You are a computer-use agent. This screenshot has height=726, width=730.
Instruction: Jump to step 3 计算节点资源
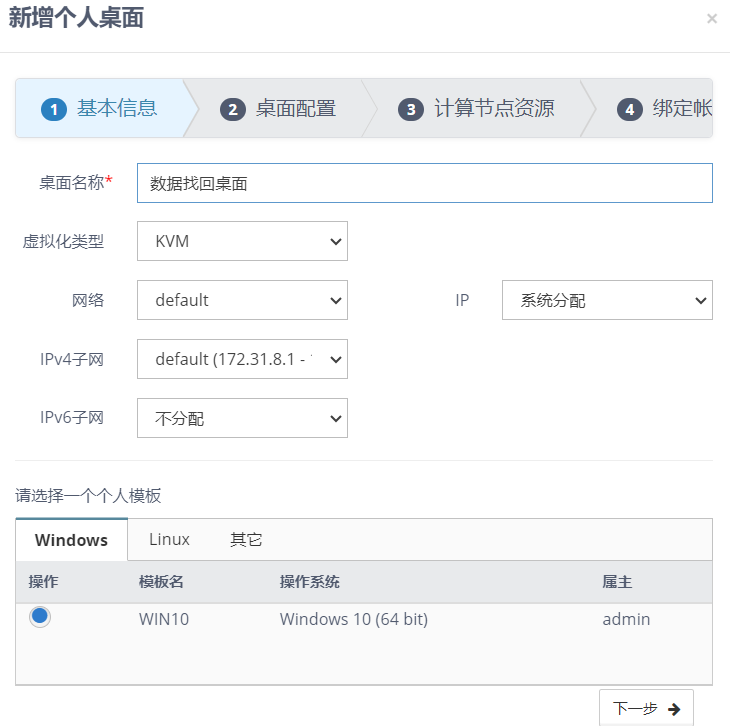[x=477, y=108]
